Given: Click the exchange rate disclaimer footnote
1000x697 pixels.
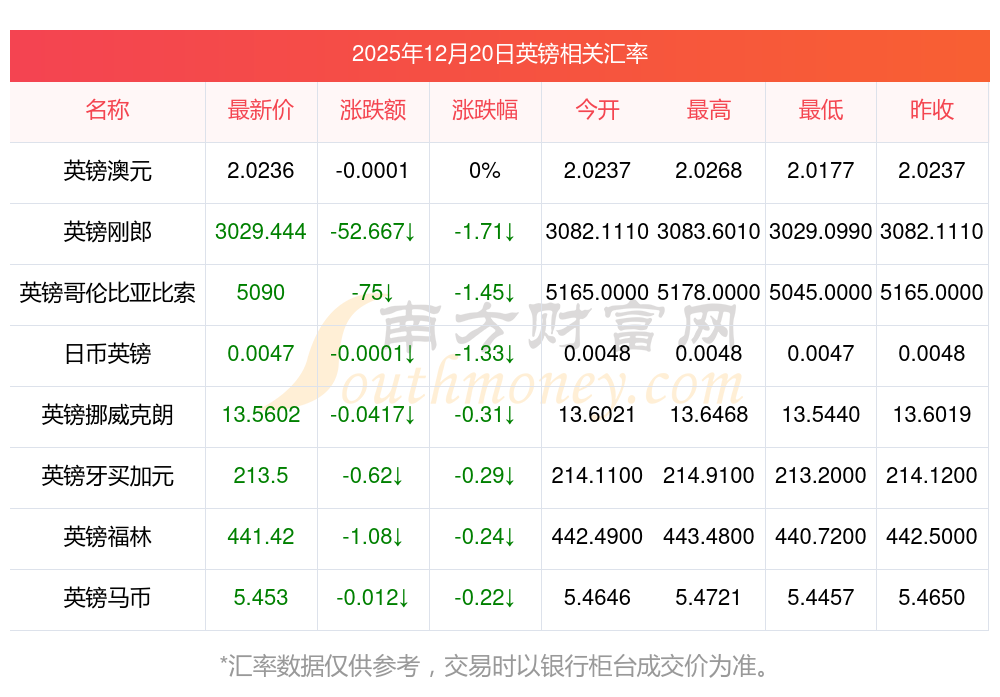Looking at the screenshot, I should (x=500, y=665).
